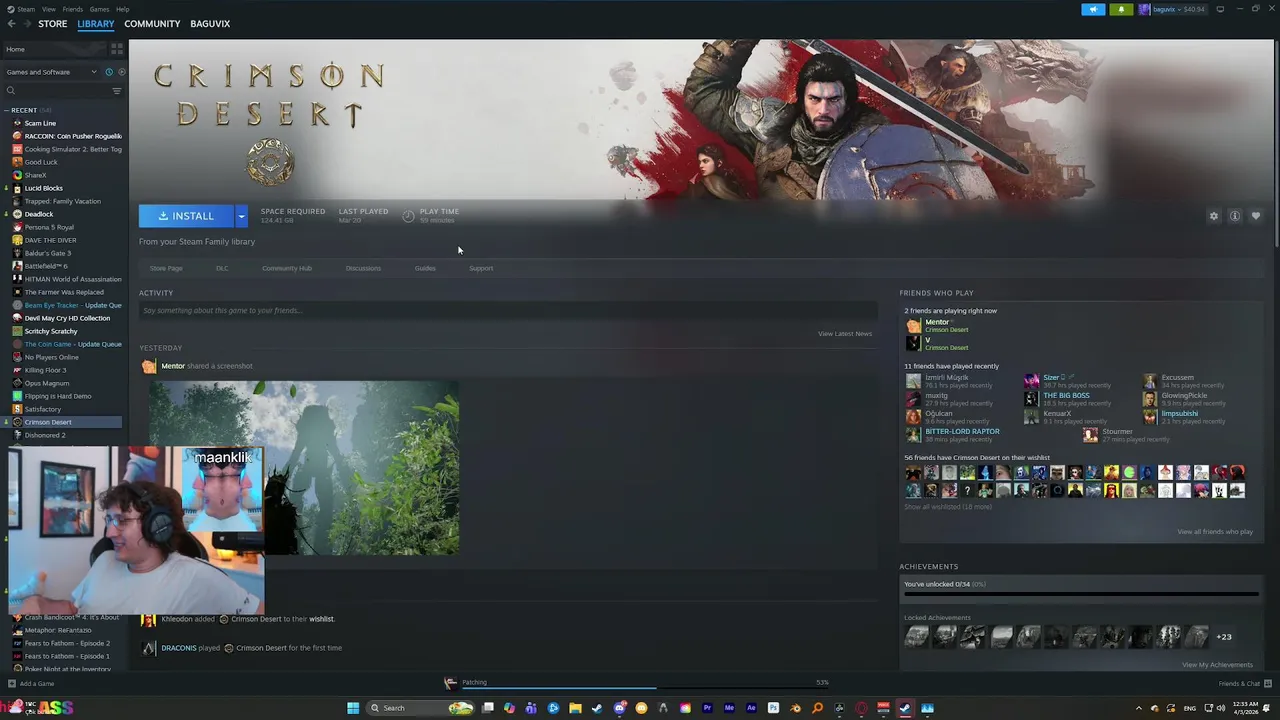Go to the COMMUNITY tab

coord(152,24)
